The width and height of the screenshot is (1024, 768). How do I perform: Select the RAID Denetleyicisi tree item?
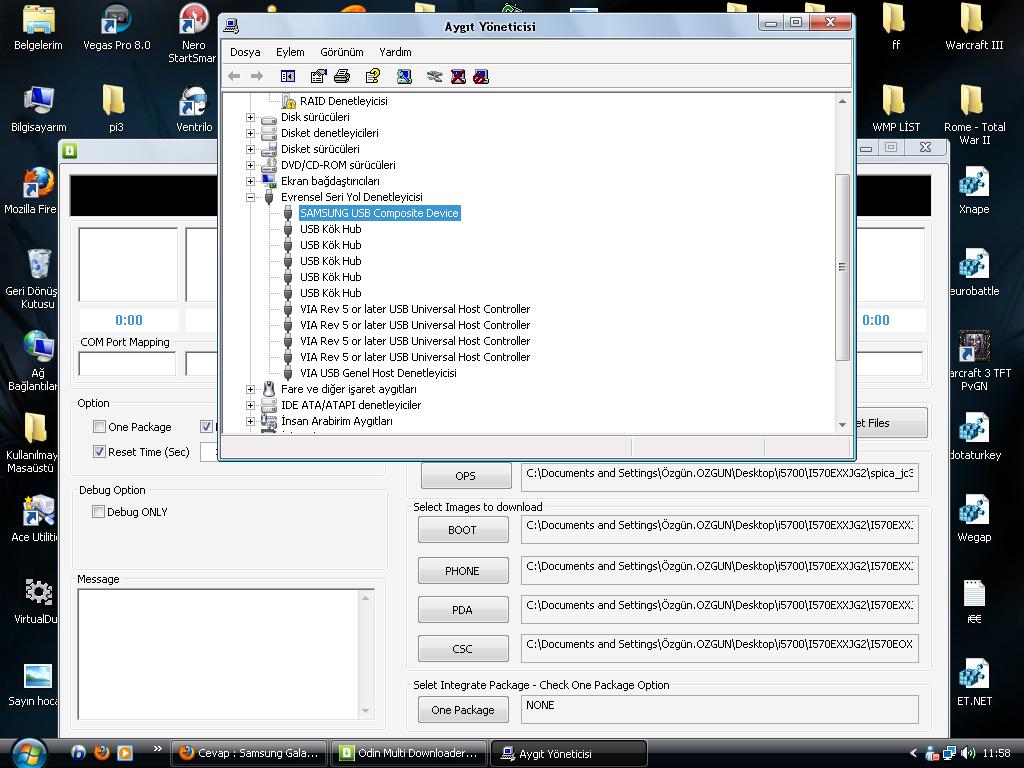pos(344,101)
